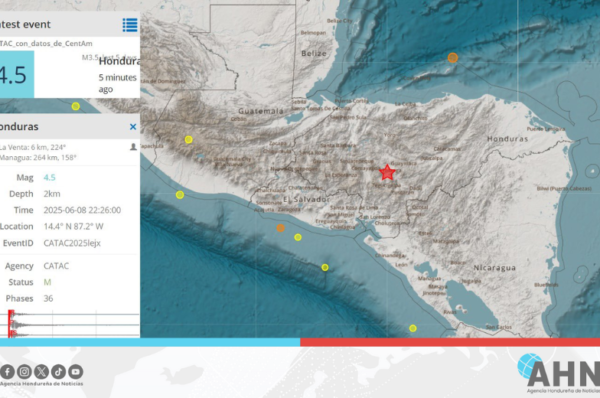
Task: Open the event list menu icon
Action: [130, 25]
